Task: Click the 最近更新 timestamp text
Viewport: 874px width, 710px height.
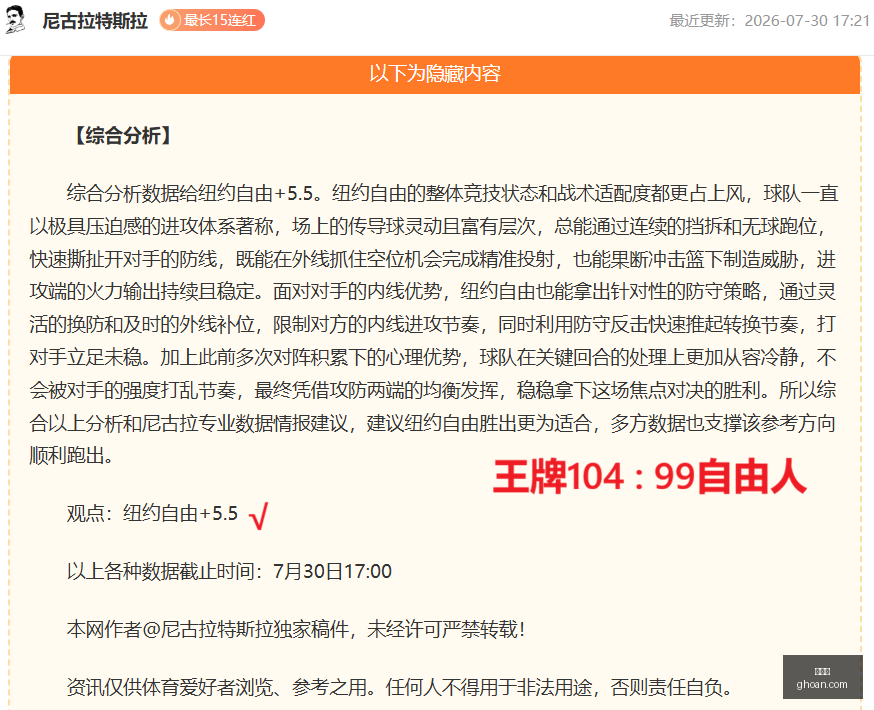Action: (x=769, y=21)
